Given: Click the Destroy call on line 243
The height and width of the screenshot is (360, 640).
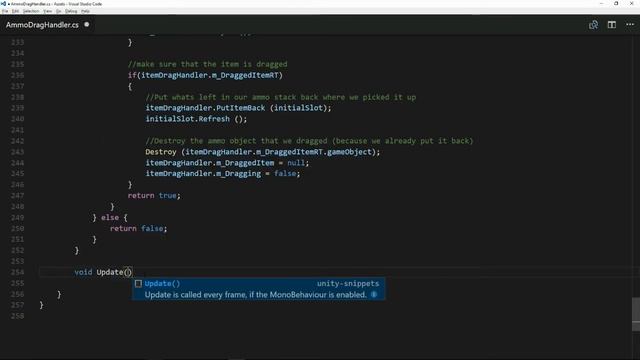Looking at the screenshot, I should click(x=262, y=152).
